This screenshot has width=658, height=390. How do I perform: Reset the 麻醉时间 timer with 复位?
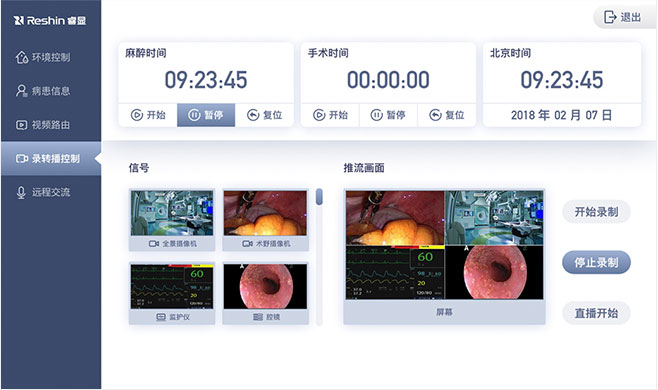pos(264,115)
